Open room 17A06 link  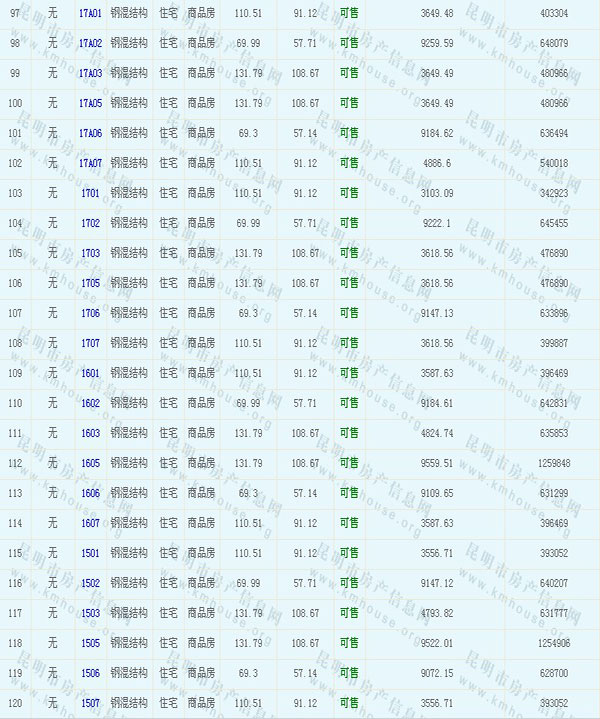tap(90, 134)
